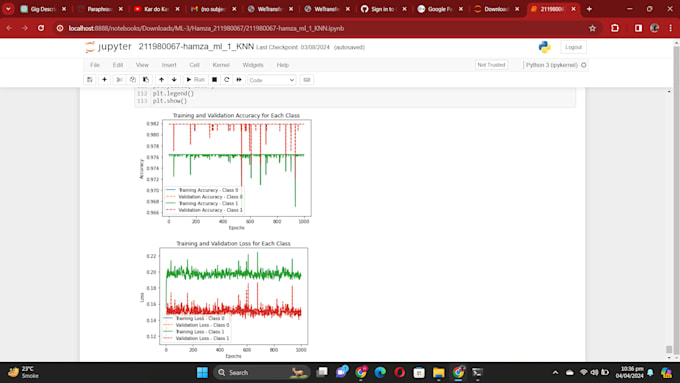Click the Jupyter logo
This screenshot has width=680, height=383.
point(108,47)
